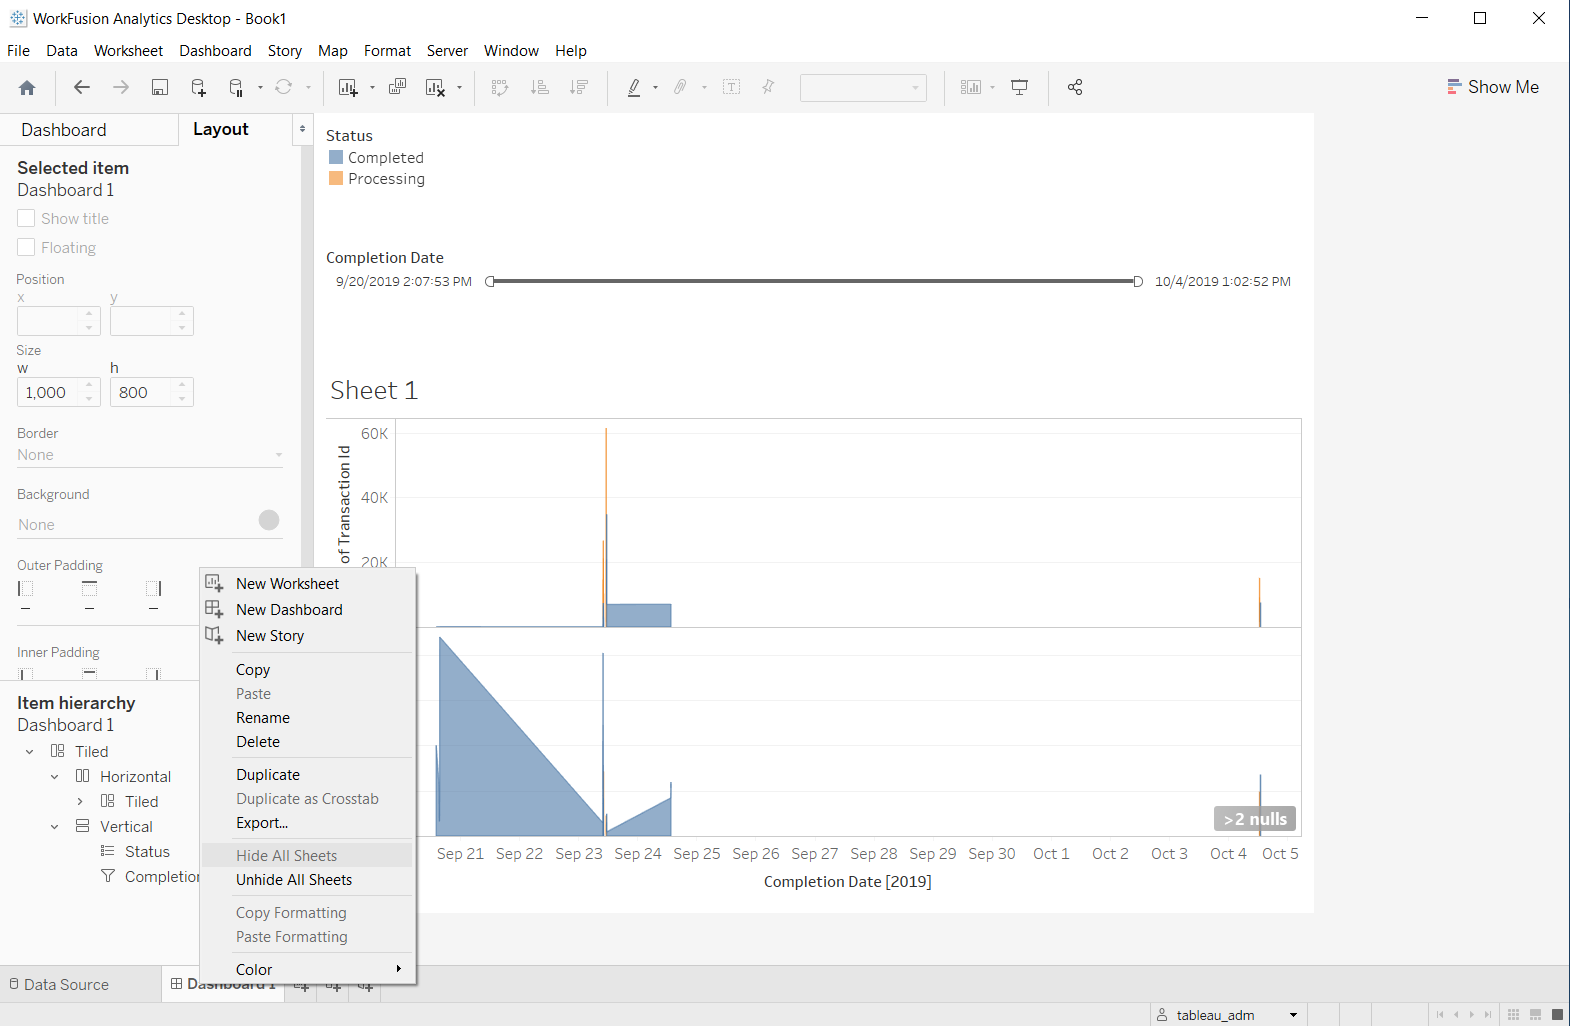This screenshot has width=1570, height=1026.
Task: Click the pin Fix Axes icon
Action: coord(768,87)
